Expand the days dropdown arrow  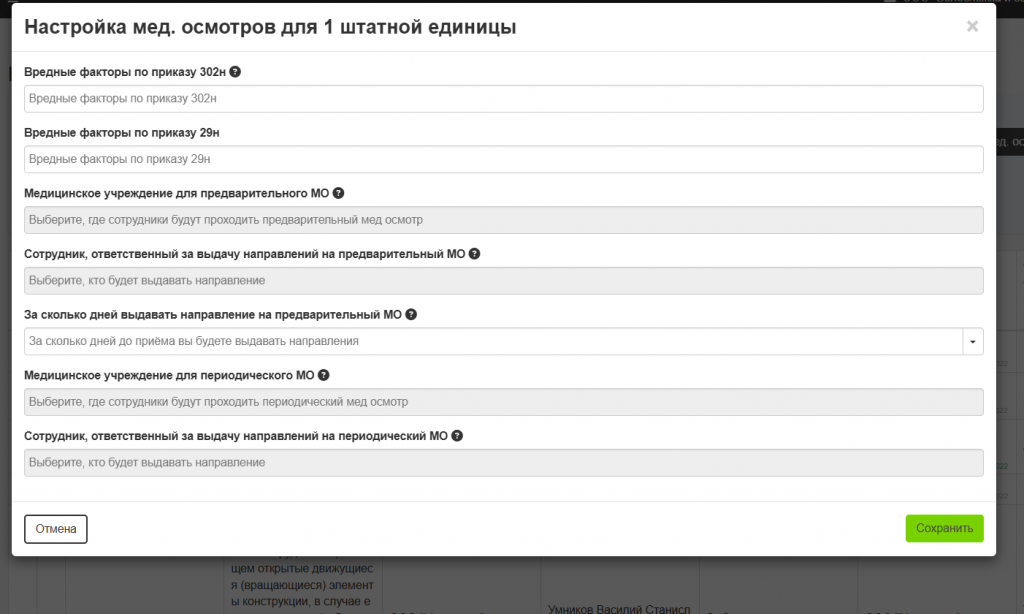point(973,342)
